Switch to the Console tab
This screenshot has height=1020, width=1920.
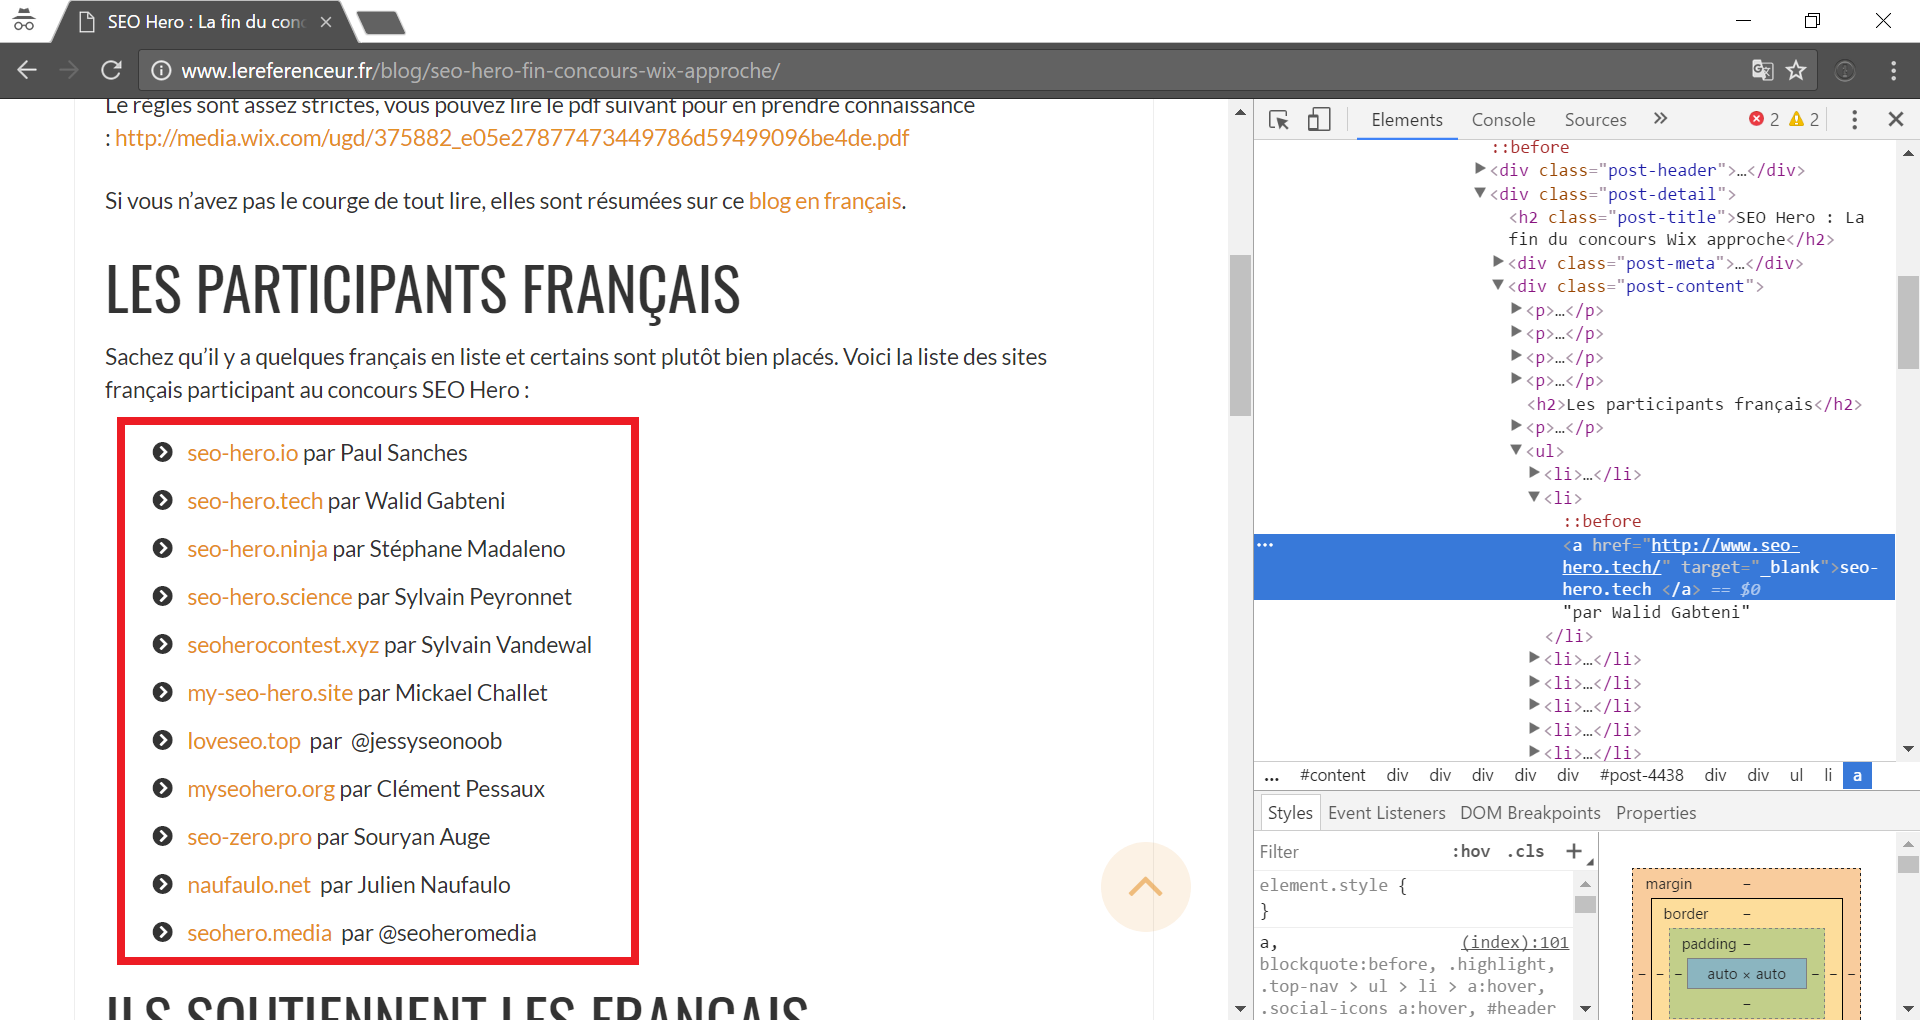1503,119
